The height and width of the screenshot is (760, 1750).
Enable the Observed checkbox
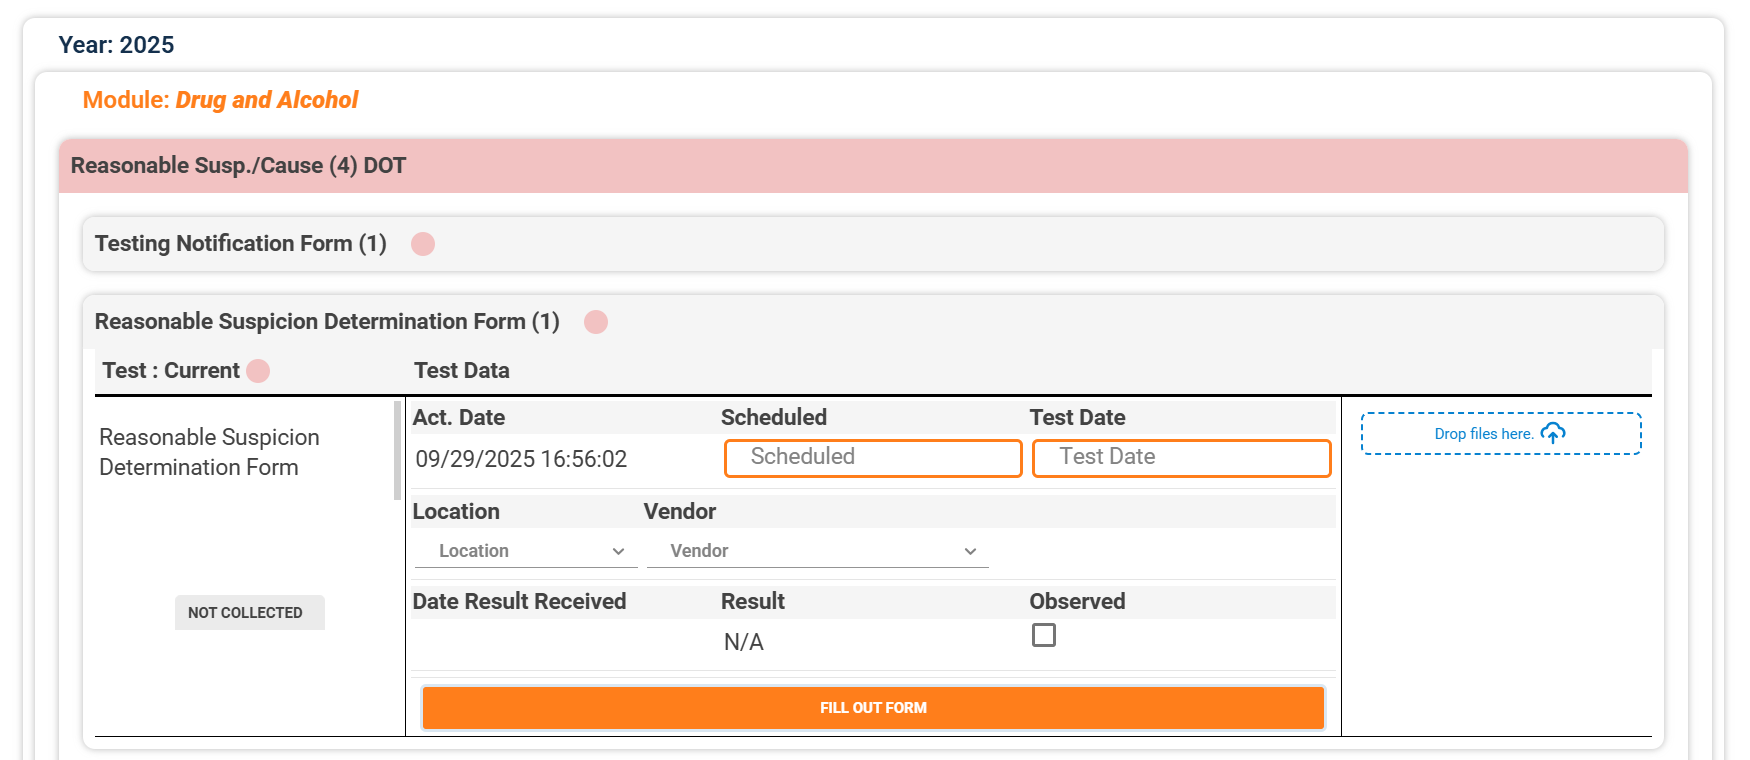tap(1043, 636)
